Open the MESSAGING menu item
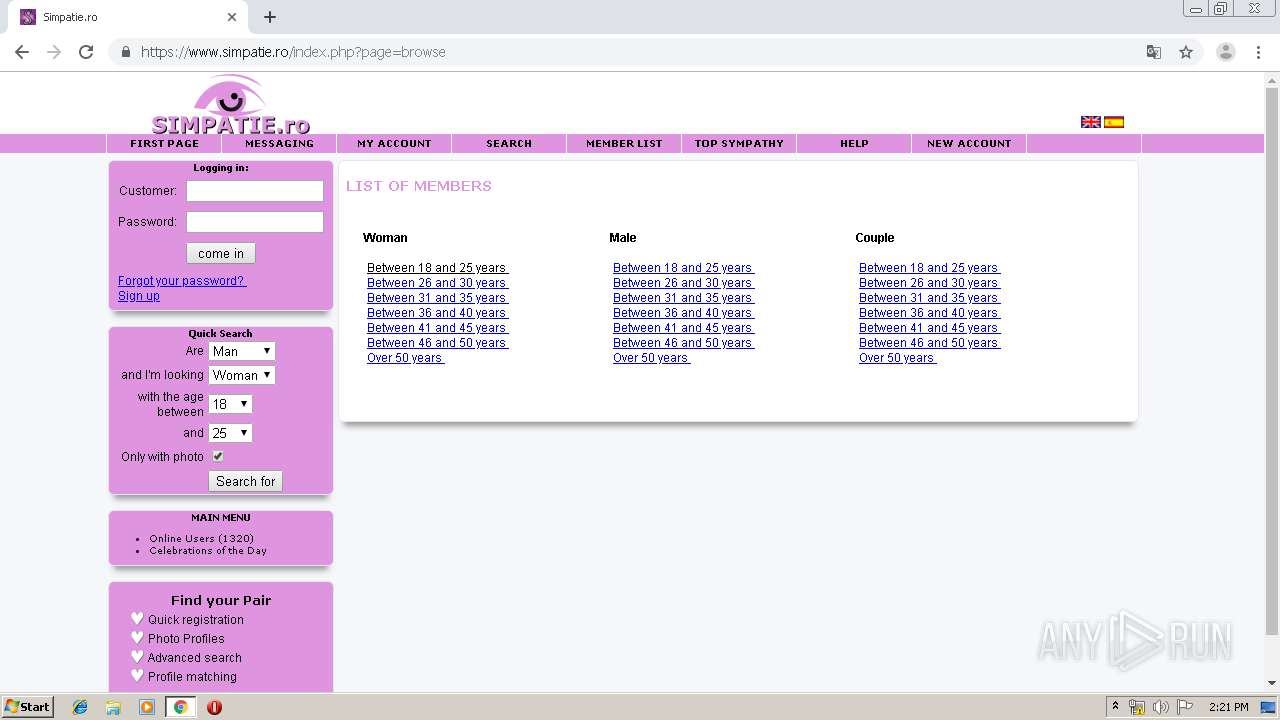1280x720 pixels. [279, 143]
